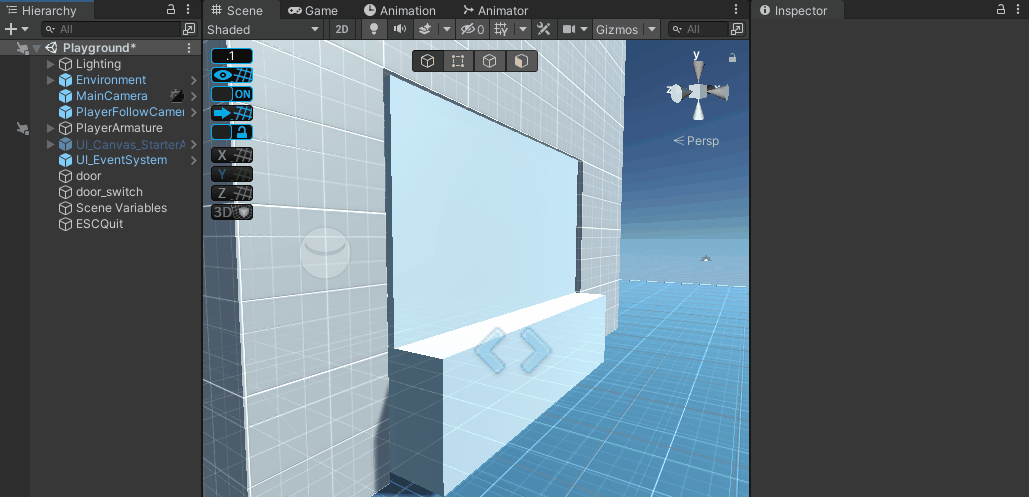Image resolution: width=1029 pixels, height=497 pixels.
Task: Switch to the Game tab
Action: 313,10
